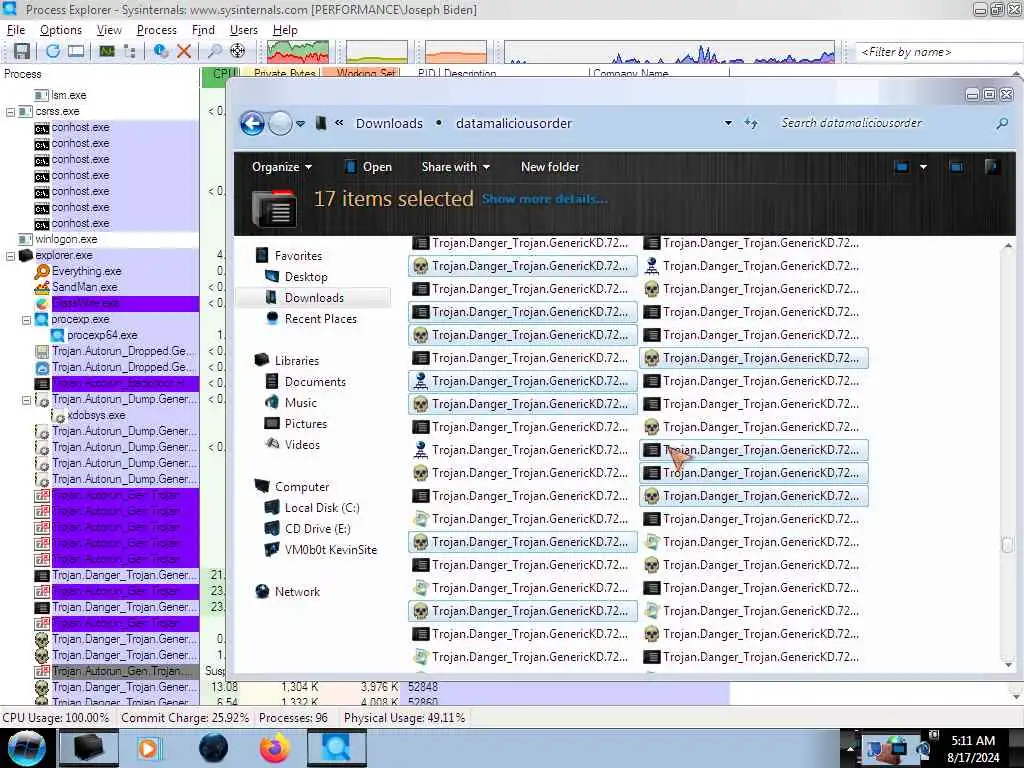Select Network in the navigation pane
The width and height of the screenshot is (1024, 768).
click(x=297, y=592)
